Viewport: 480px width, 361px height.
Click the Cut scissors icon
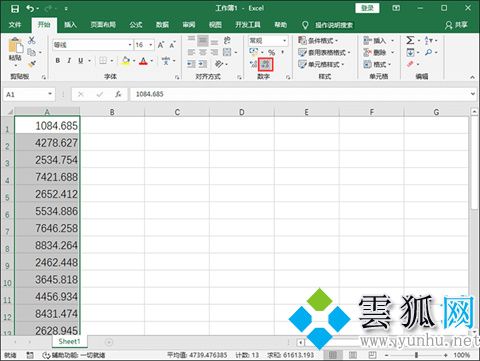click(x=32, y=40)
